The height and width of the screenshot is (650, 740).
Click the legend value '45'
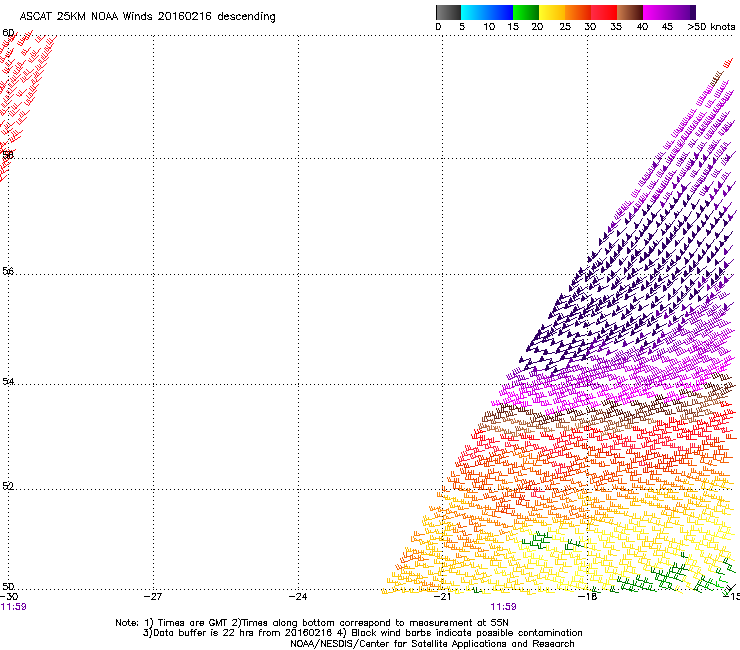[x=667, y=27]
